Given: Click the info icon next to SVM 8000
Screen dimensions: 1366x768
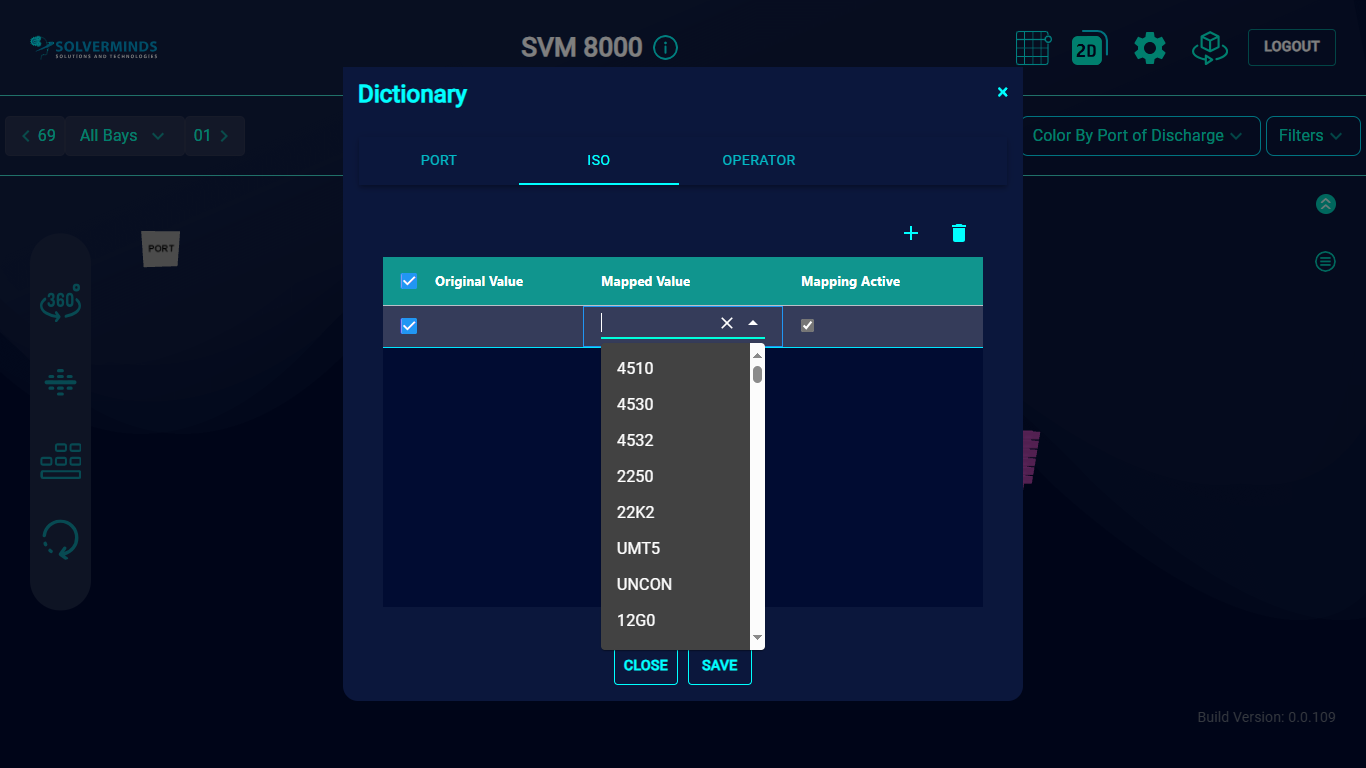Looking at the screenshot, I should pyautogui.click(x=665, y=47).
